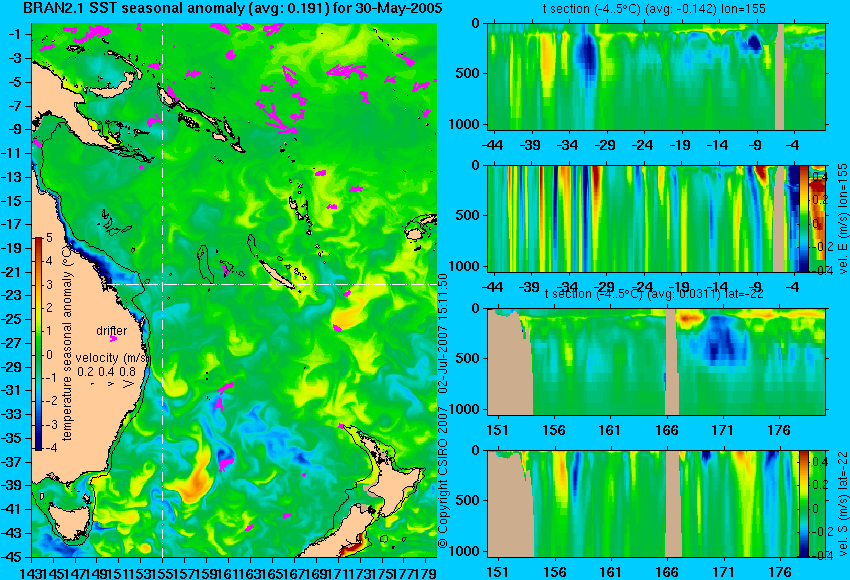Select the lon=155 temperature section title
Screen dimensions: 850x580
pyautogui.click(x=654, y=9)
